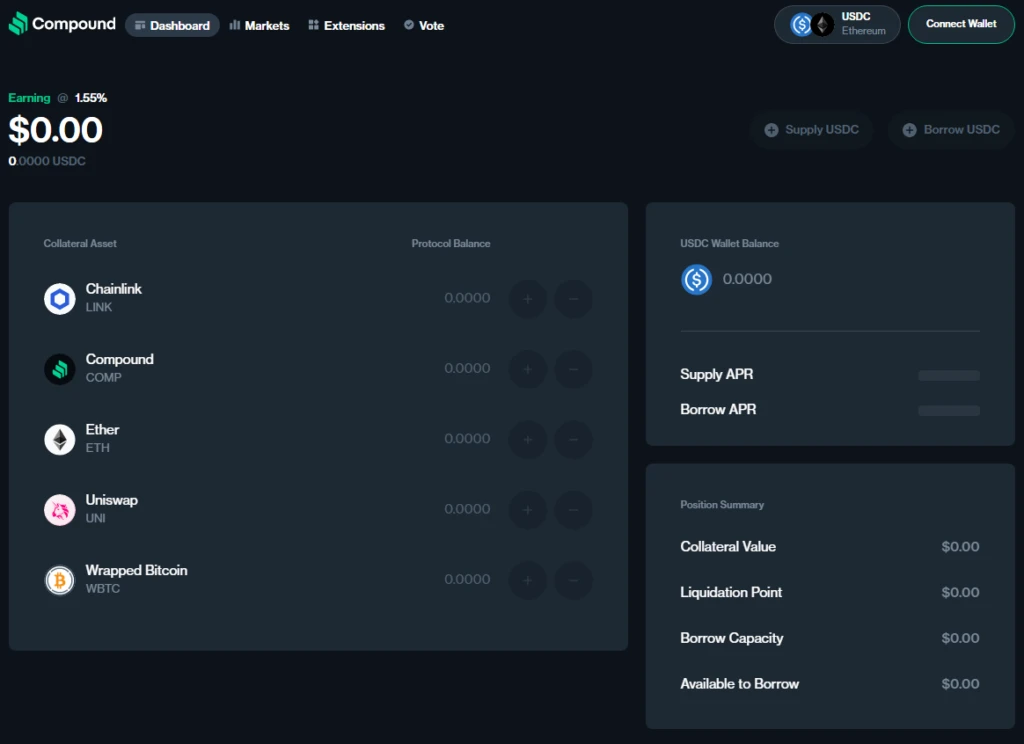Withdraw Wrapped Bitcoin with minus button
Screen dimensions: 1024x744
pyautogui.click(x=573, y=580)
